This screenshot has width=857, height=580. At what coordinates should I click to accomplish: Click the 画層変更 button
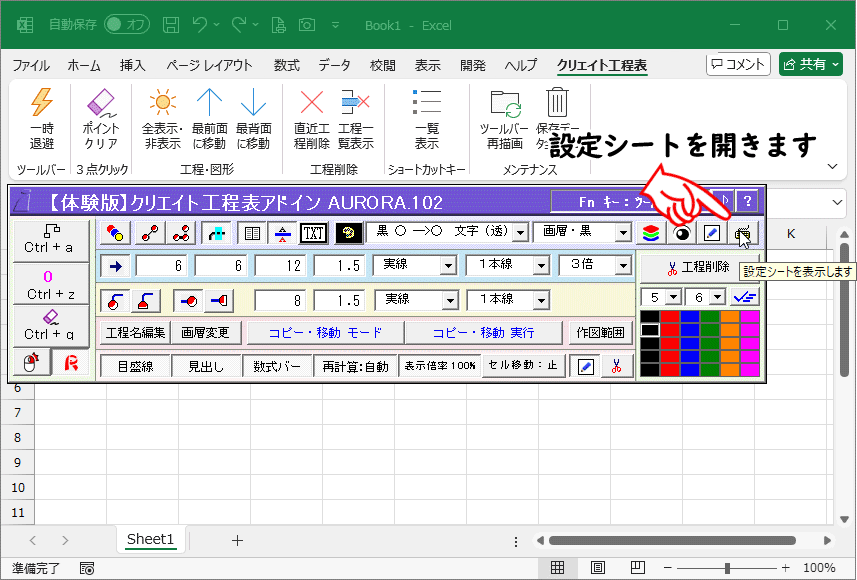206,333
